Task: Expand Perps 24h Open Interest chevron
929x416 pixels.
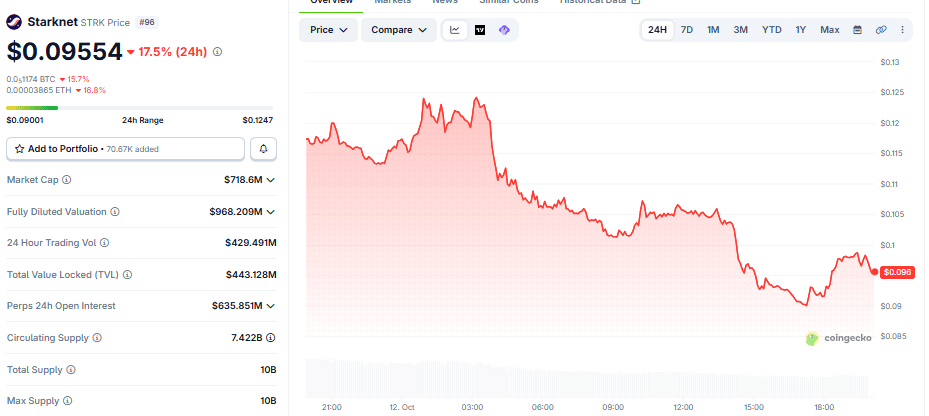Action: (271, 306)
